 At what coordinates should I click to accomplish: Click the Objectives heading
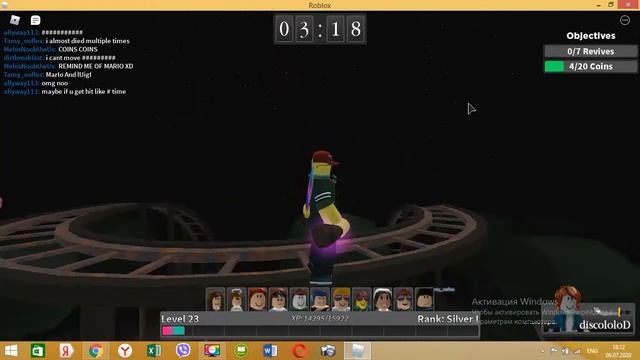click(x=591, y=36)
